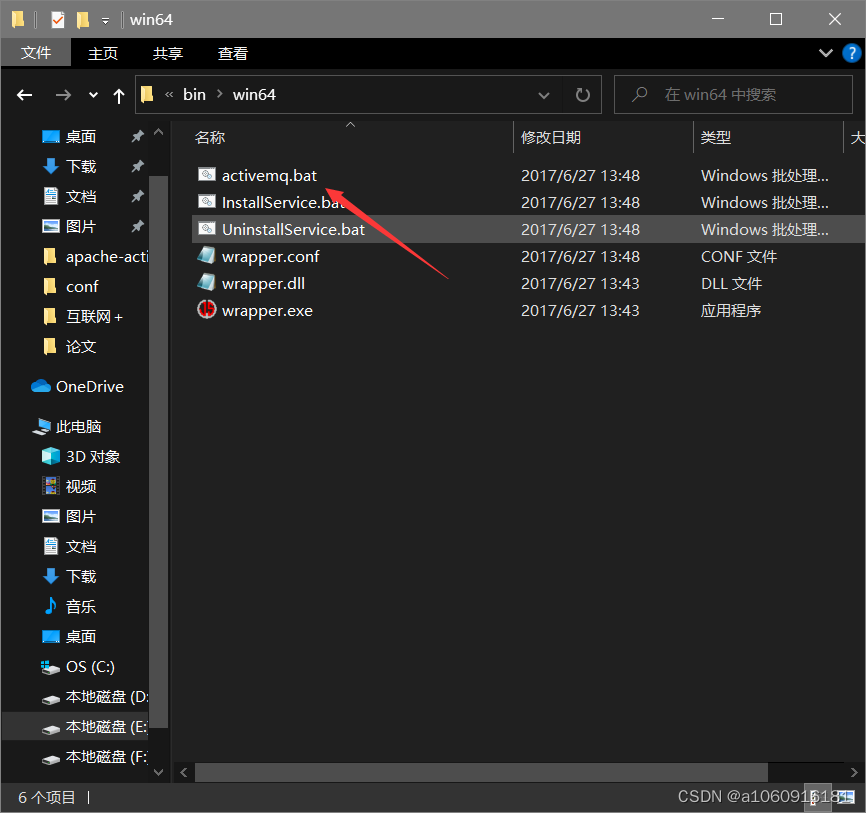Viewport: 866px width, 813px height.
Task: Open the address bar history dropdown
Action: pos(543,94)
